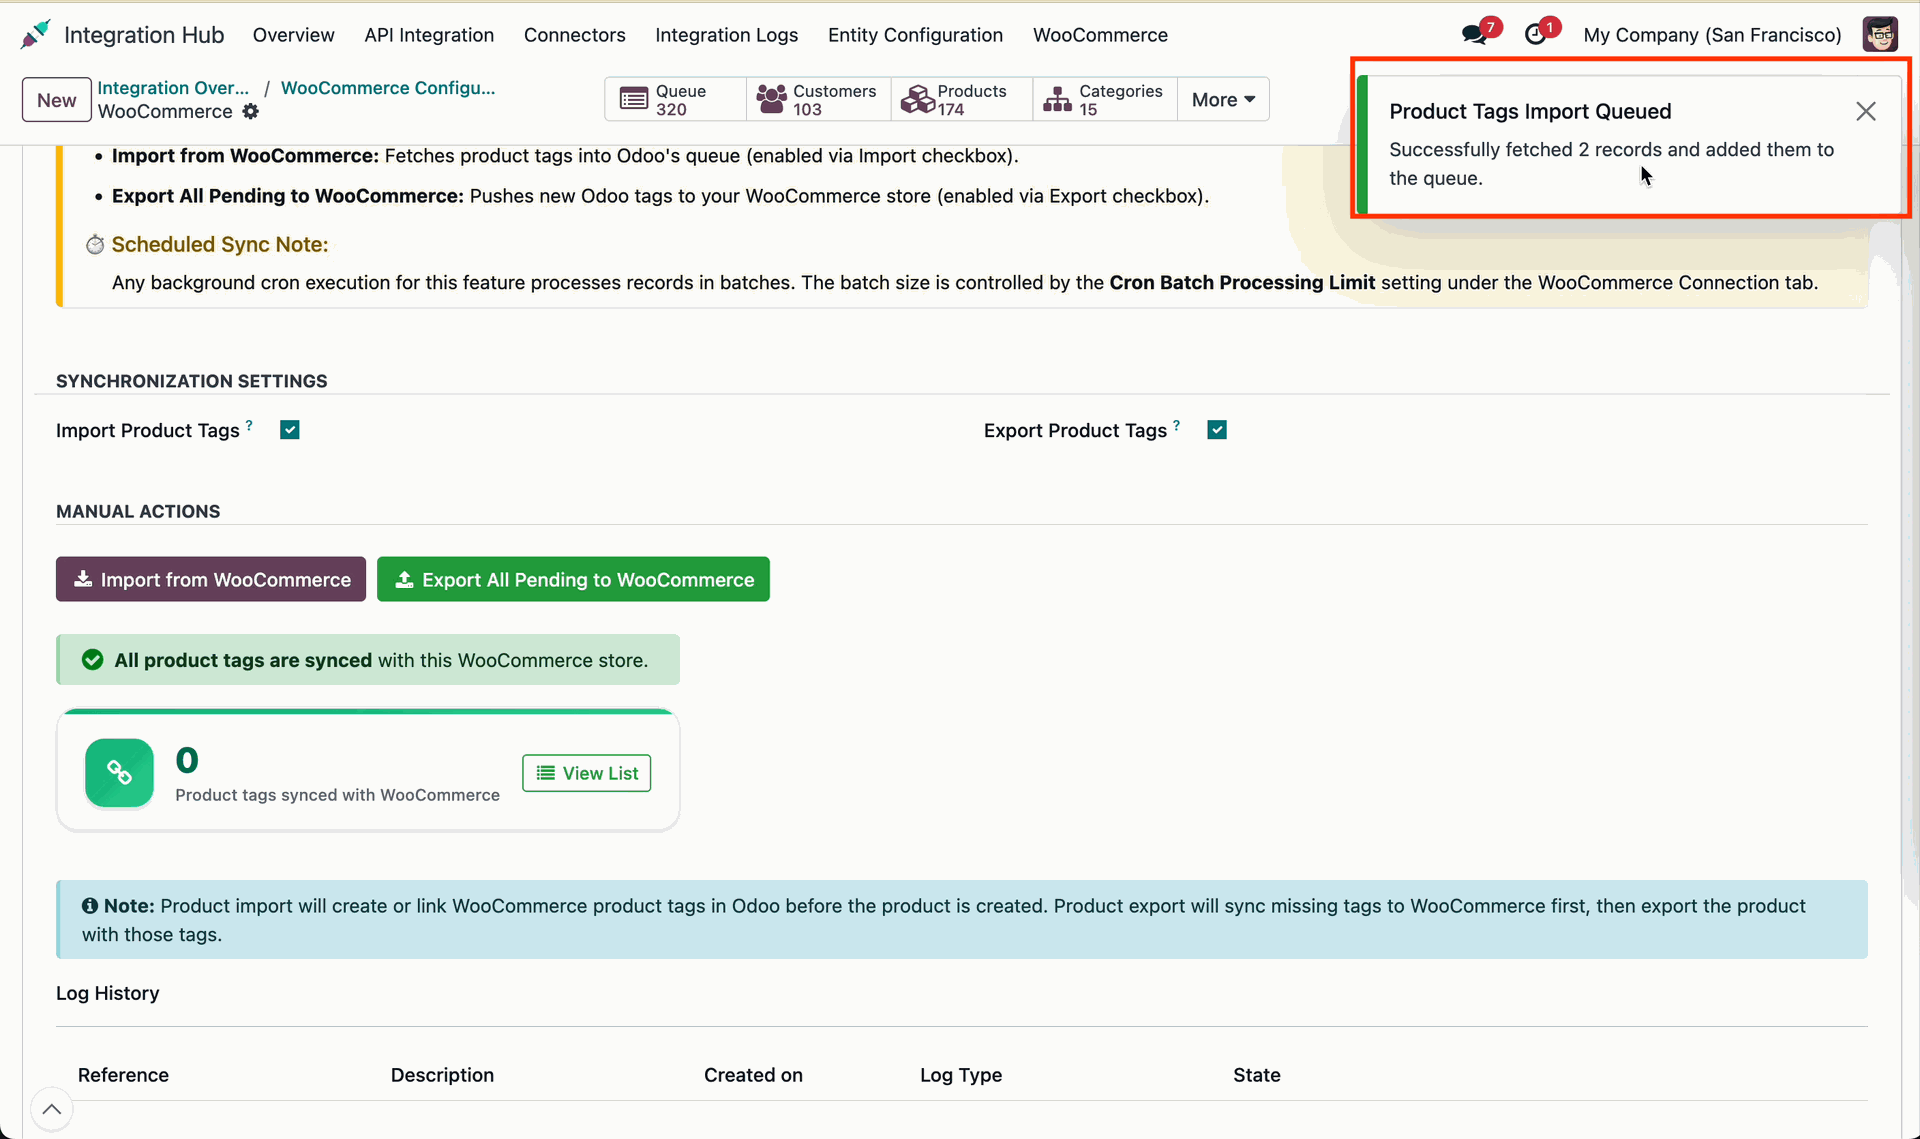The width and height of the screenshot is (1920, 1139).
Task: Click the Integration Hub logo icon
Action: tap(35, 35)
